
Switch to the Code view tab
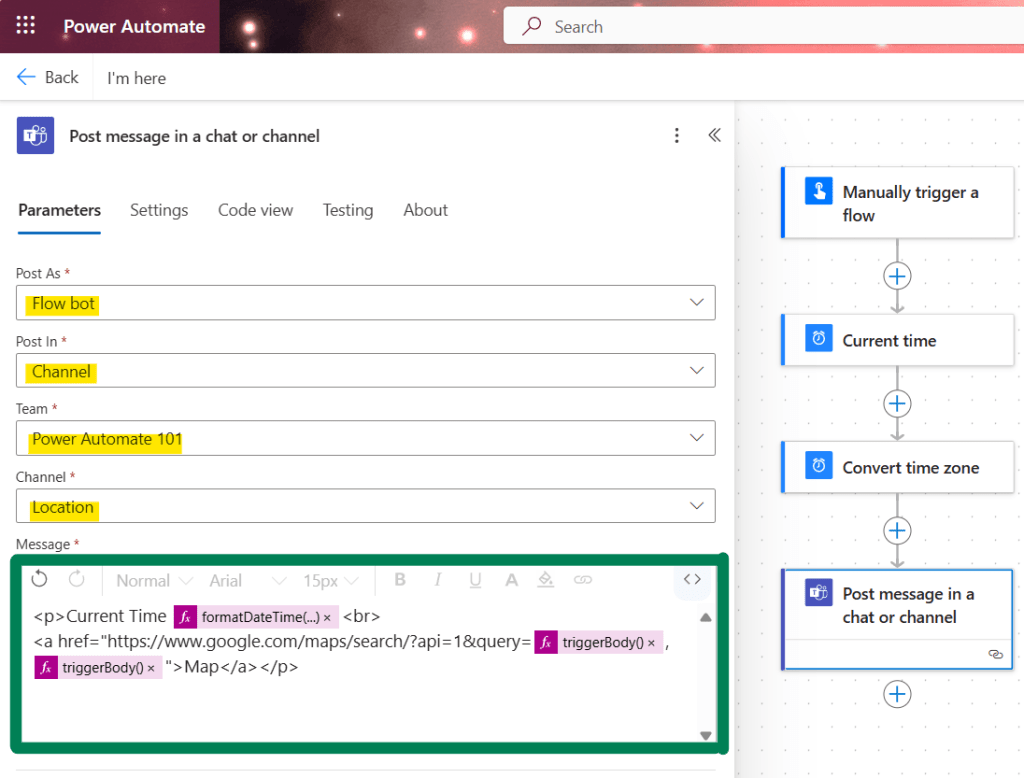[x=255, y=210]
